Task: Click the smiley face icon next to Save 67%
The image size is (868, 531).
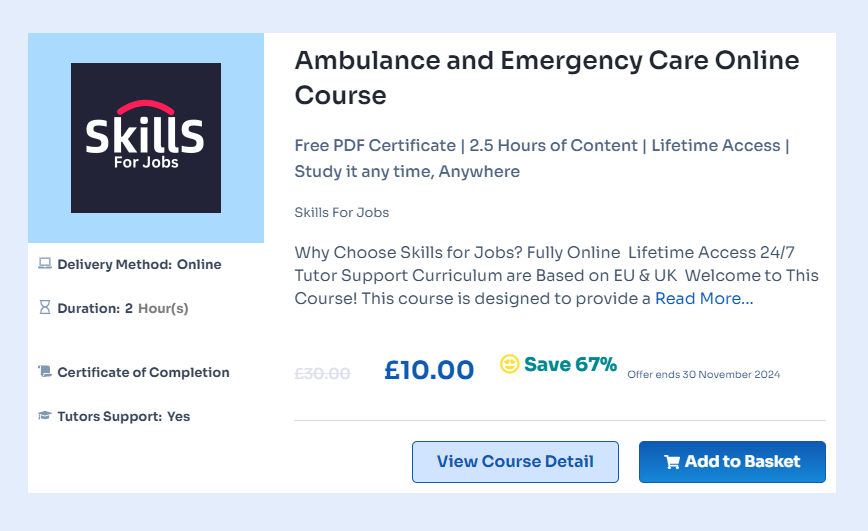Action: [509, 365]
